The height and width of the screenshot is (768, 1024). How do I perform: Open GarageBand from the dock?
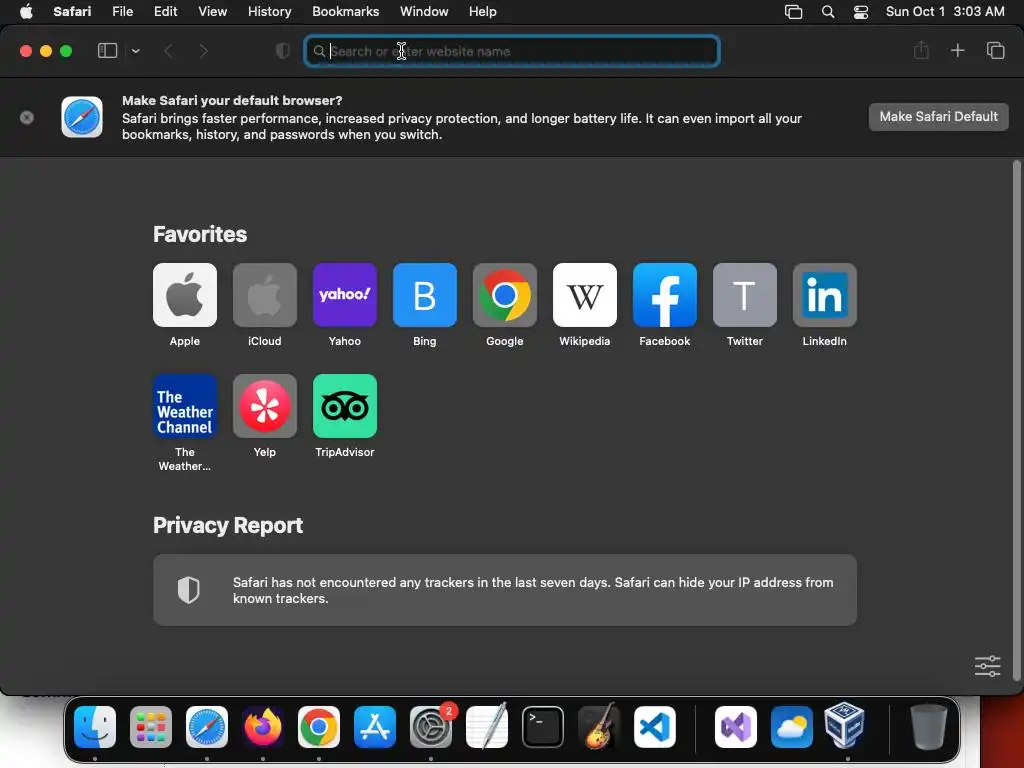tap(598, 726)
